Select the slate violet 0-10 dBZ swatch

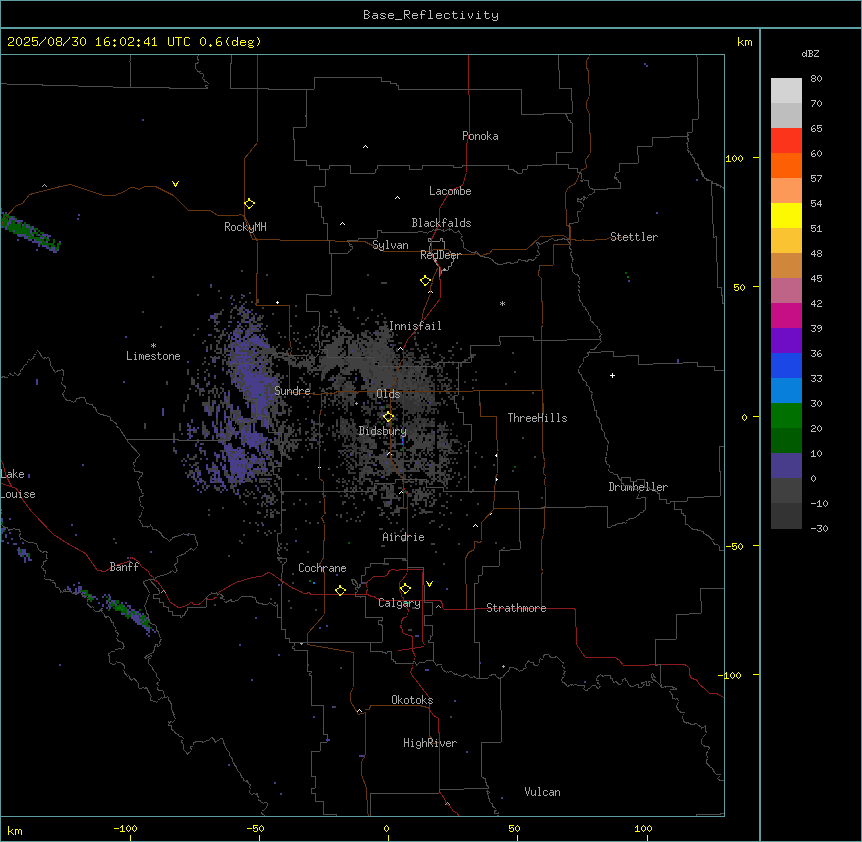pos(786,466)
